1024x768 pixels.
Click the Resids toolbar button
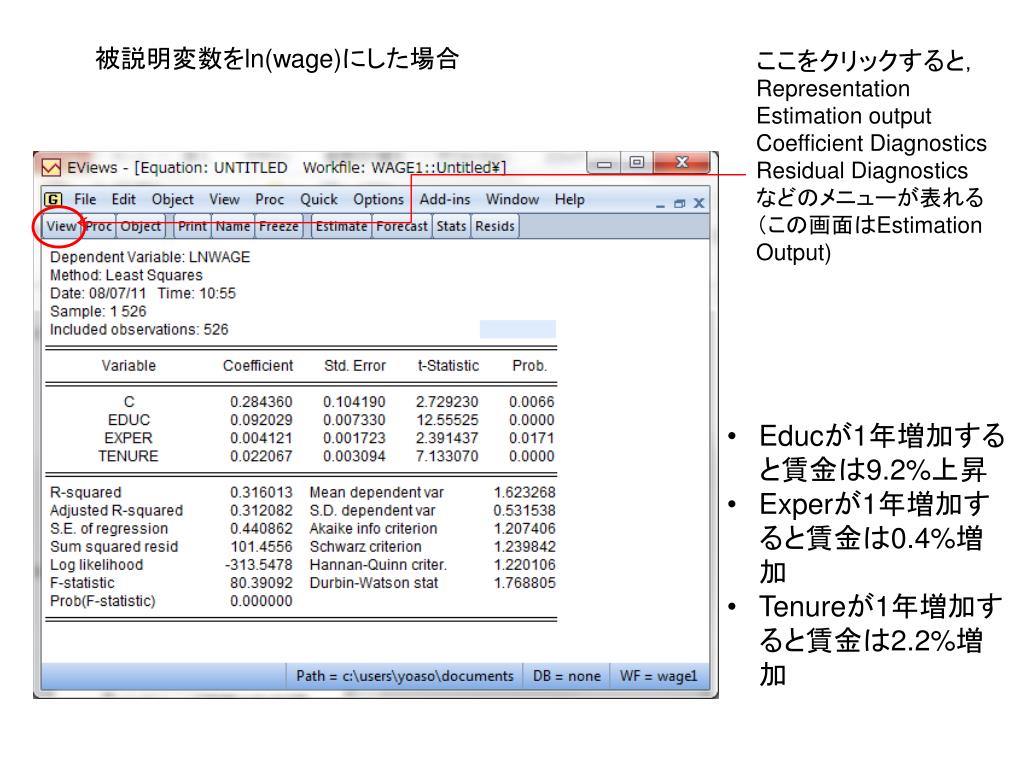point(494,227)
